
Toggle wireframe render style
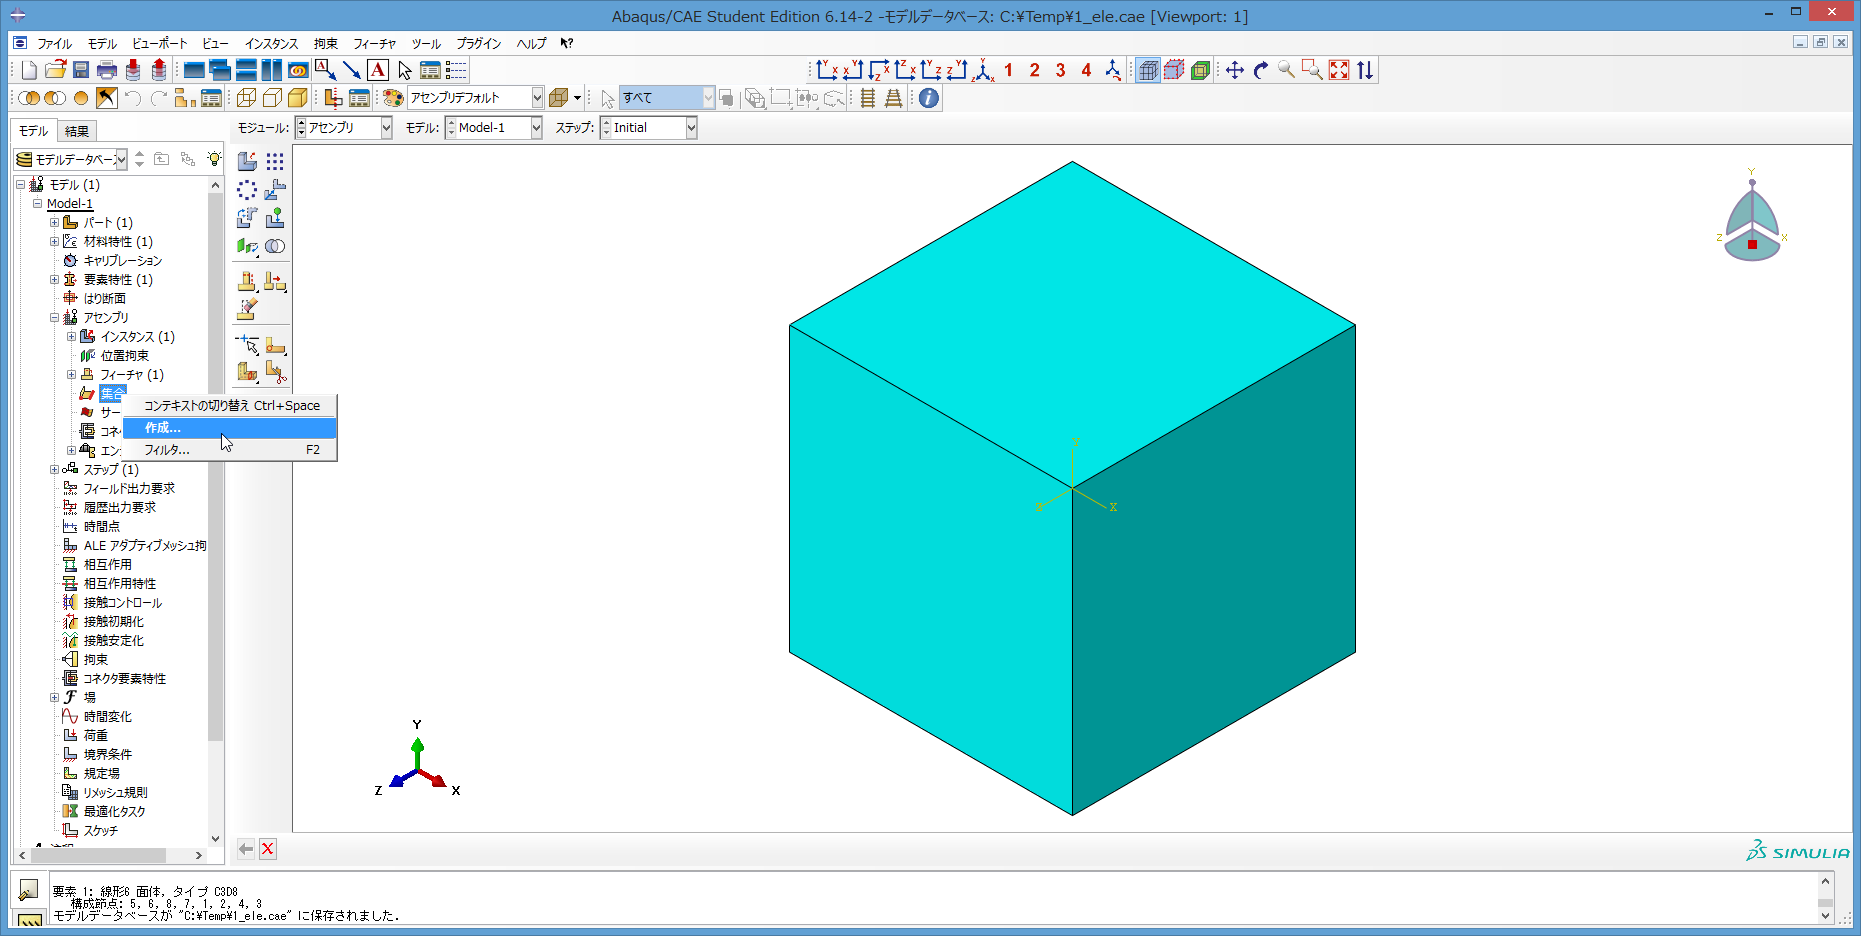[x=246, y=98]
